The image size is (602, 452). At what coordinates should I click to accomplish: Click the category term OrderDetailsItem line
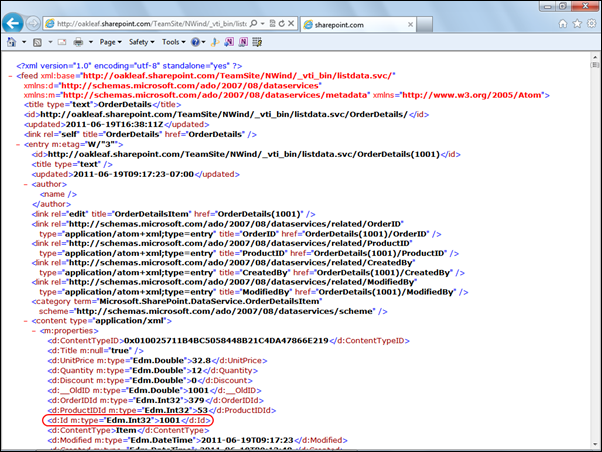(177, 301)
